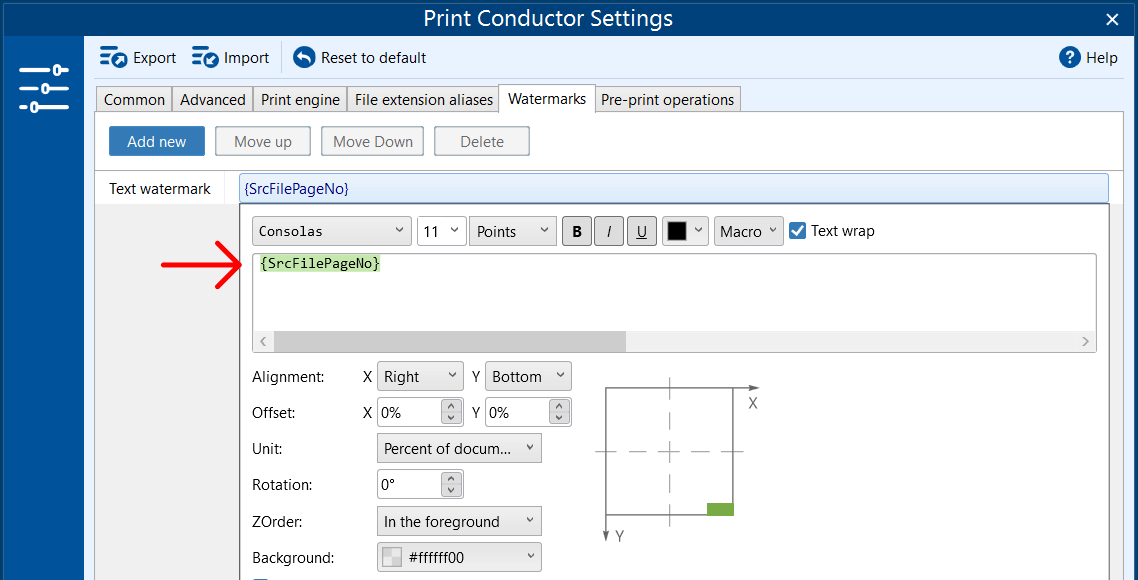Click the settings sliders icon in sidebar
This screenshot has width=1138, height=580.
point(43,88)
